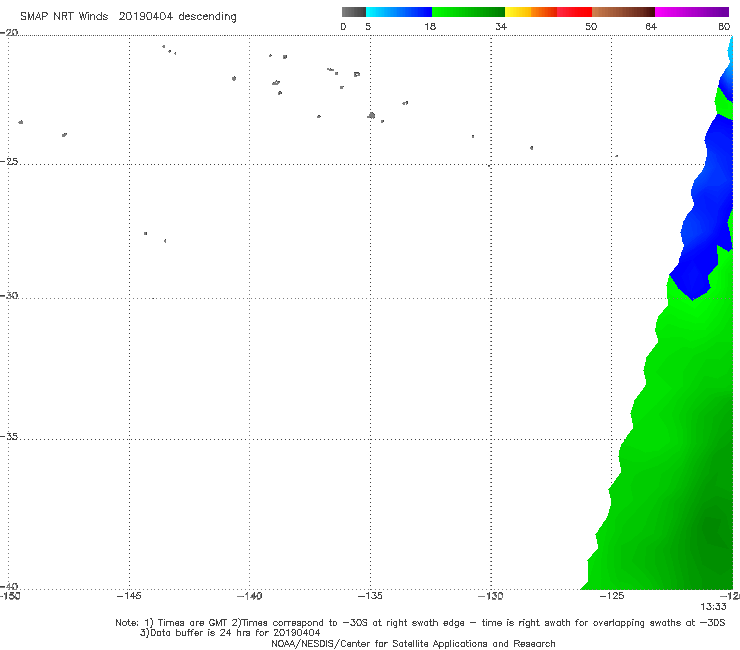Click the longitude label '-145'
The image size is (740, 650).
click(129, 596)
